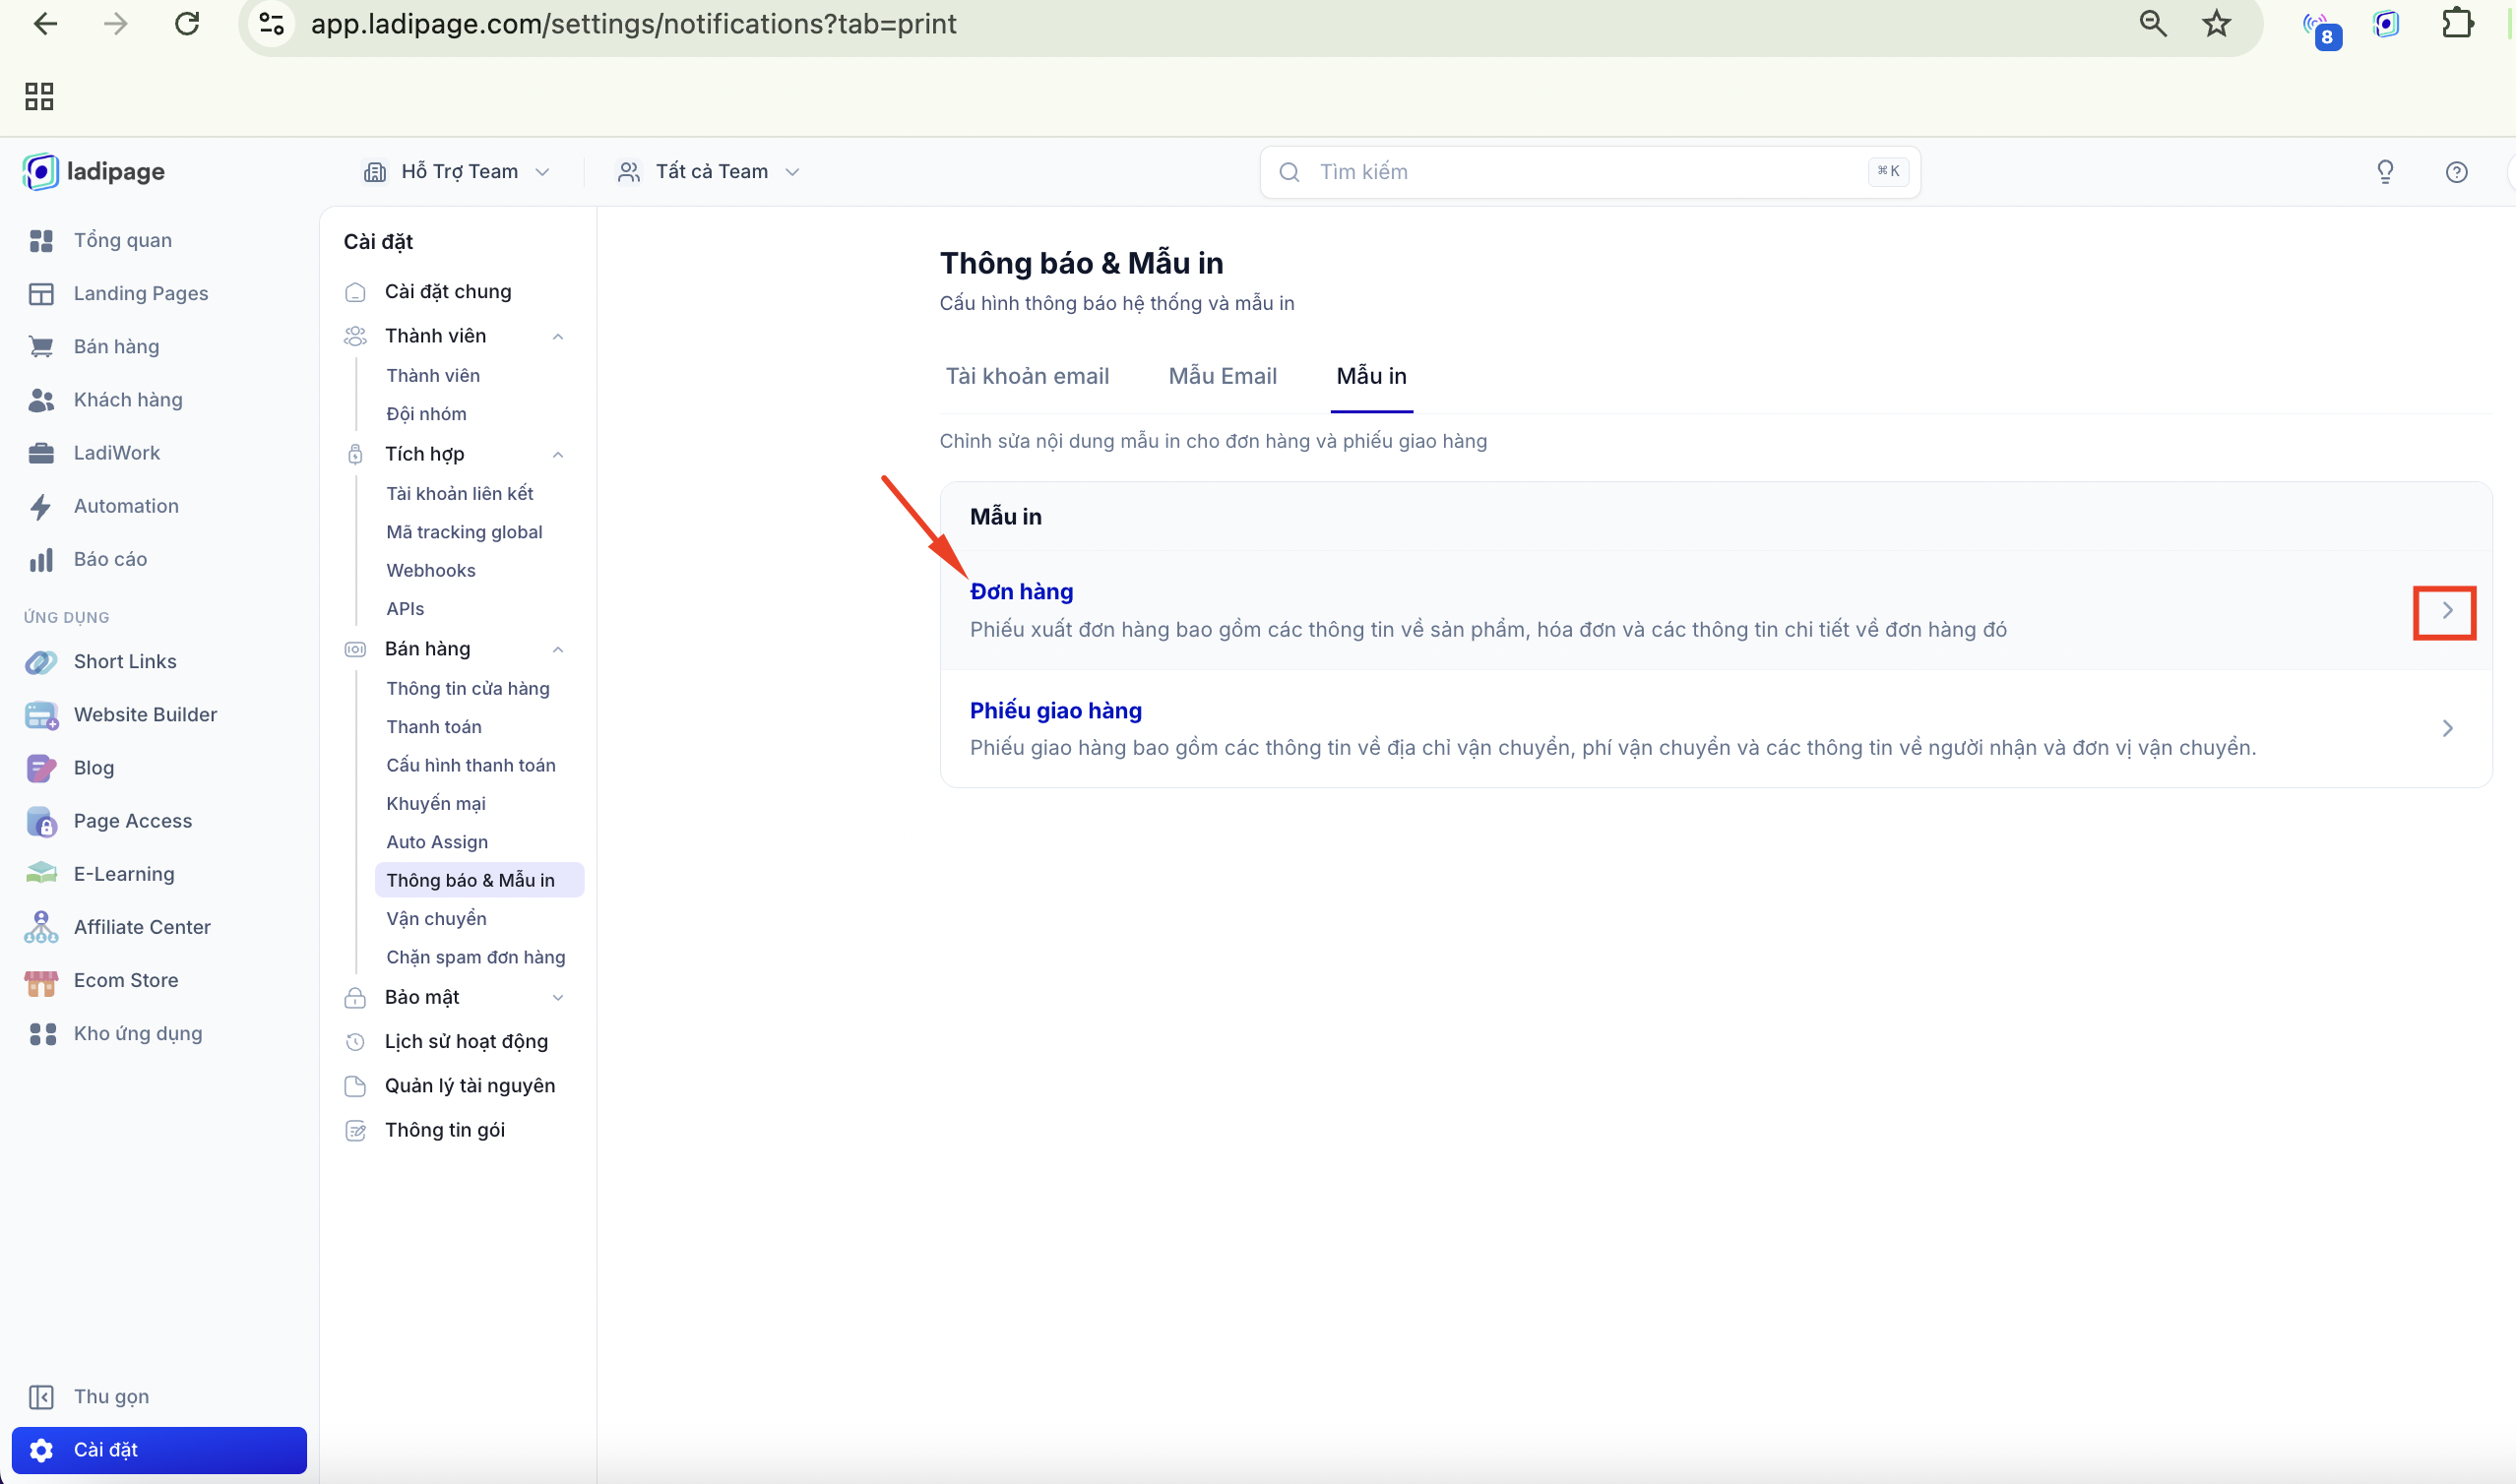Open the Affiliate Center app
Viewport: 2516px width, 1484px height.
[142, 926]
